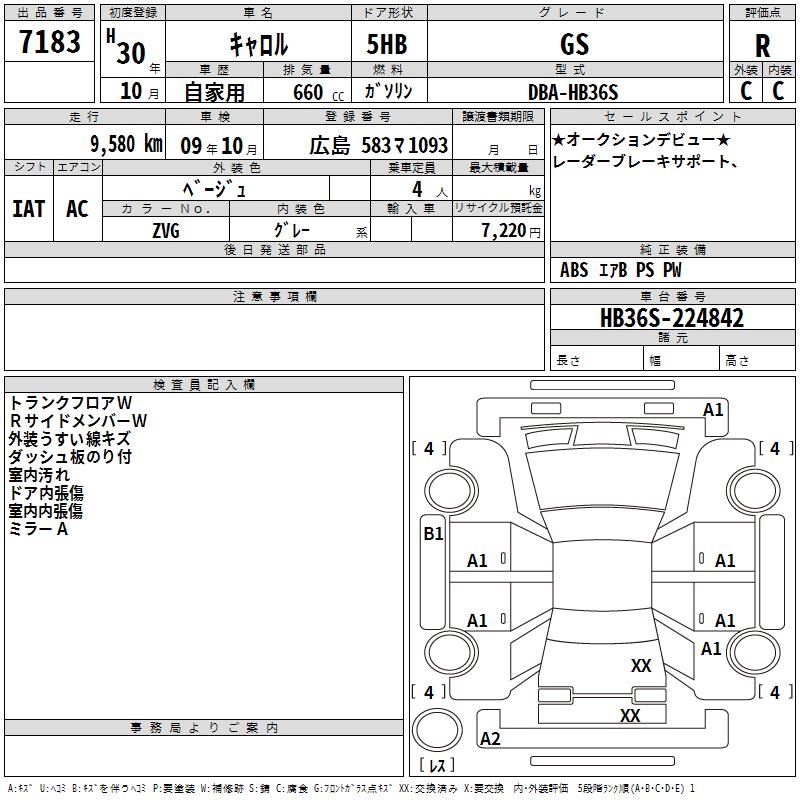The width and height of the screenshot is (800, 800).
Task: Select inspector note トランクフロアW
Action: click(70, 403)
